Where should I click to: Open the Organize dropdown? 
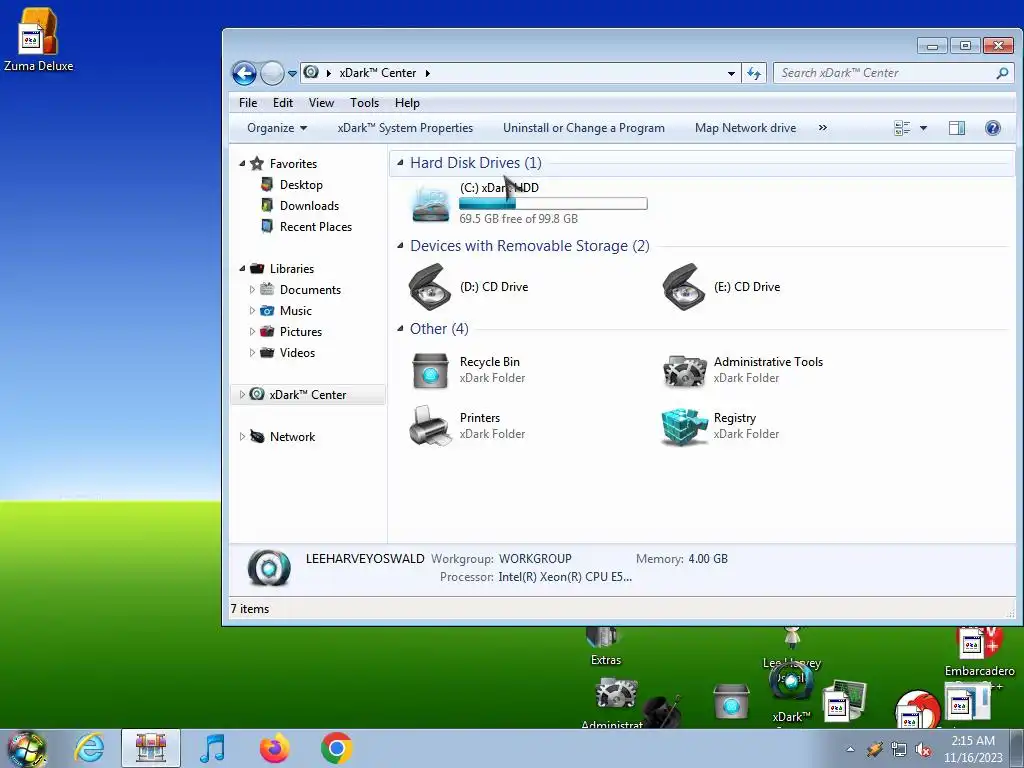click(x=277, y=128)
